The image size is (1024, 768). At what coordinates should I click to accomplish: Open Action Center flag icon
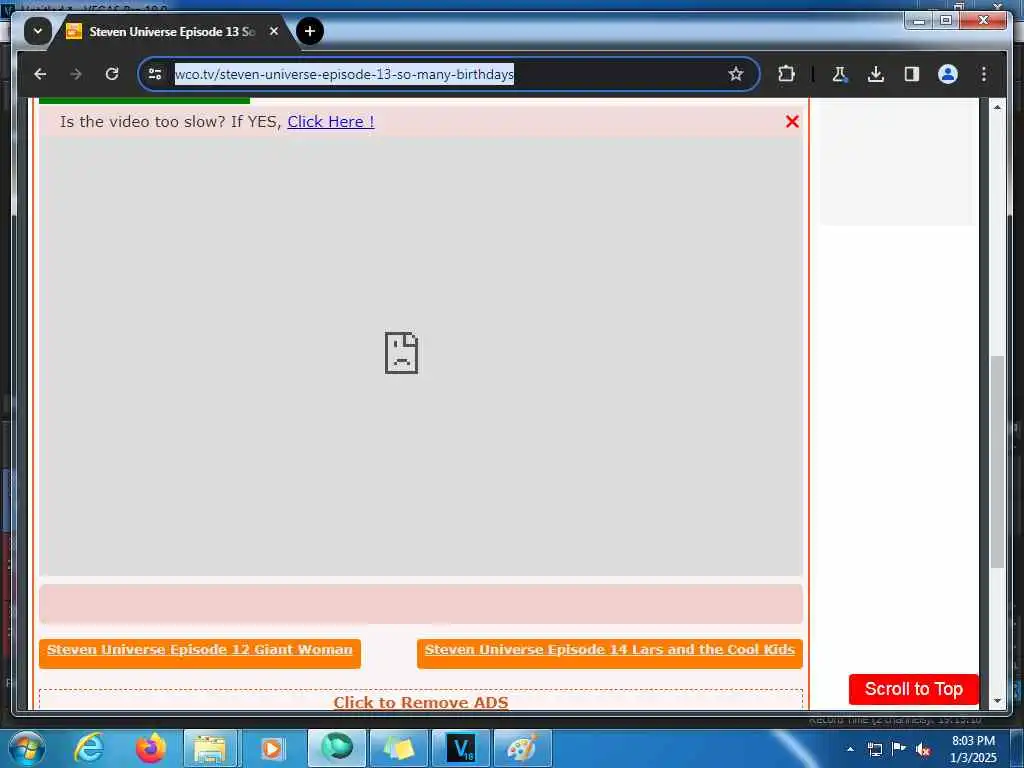(899, 748)
